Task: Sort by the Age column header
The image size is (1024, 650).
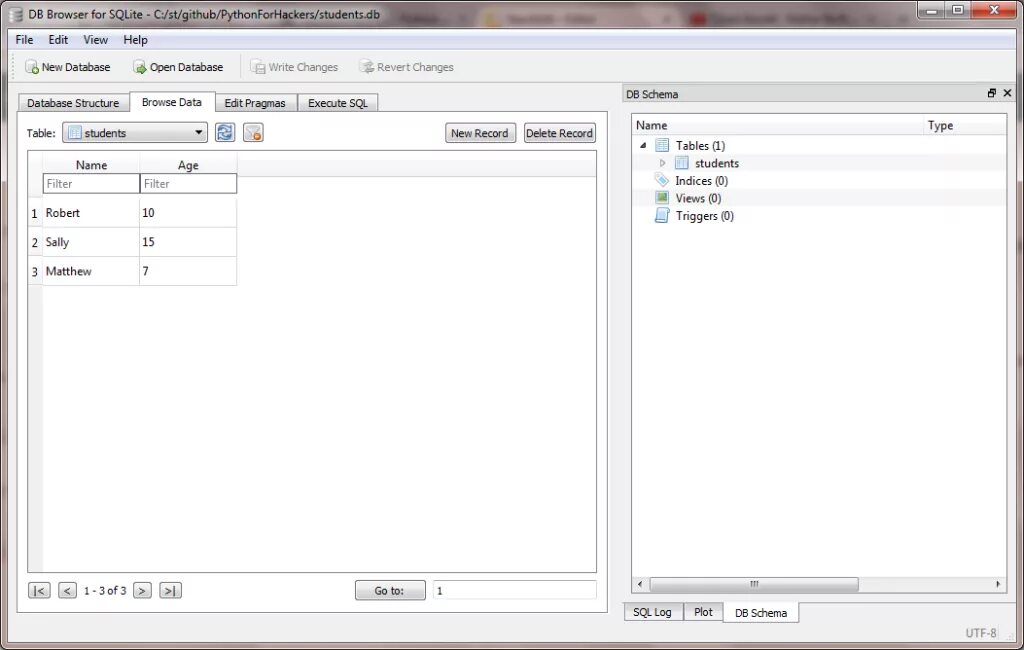Action: (x=188, y=165)
